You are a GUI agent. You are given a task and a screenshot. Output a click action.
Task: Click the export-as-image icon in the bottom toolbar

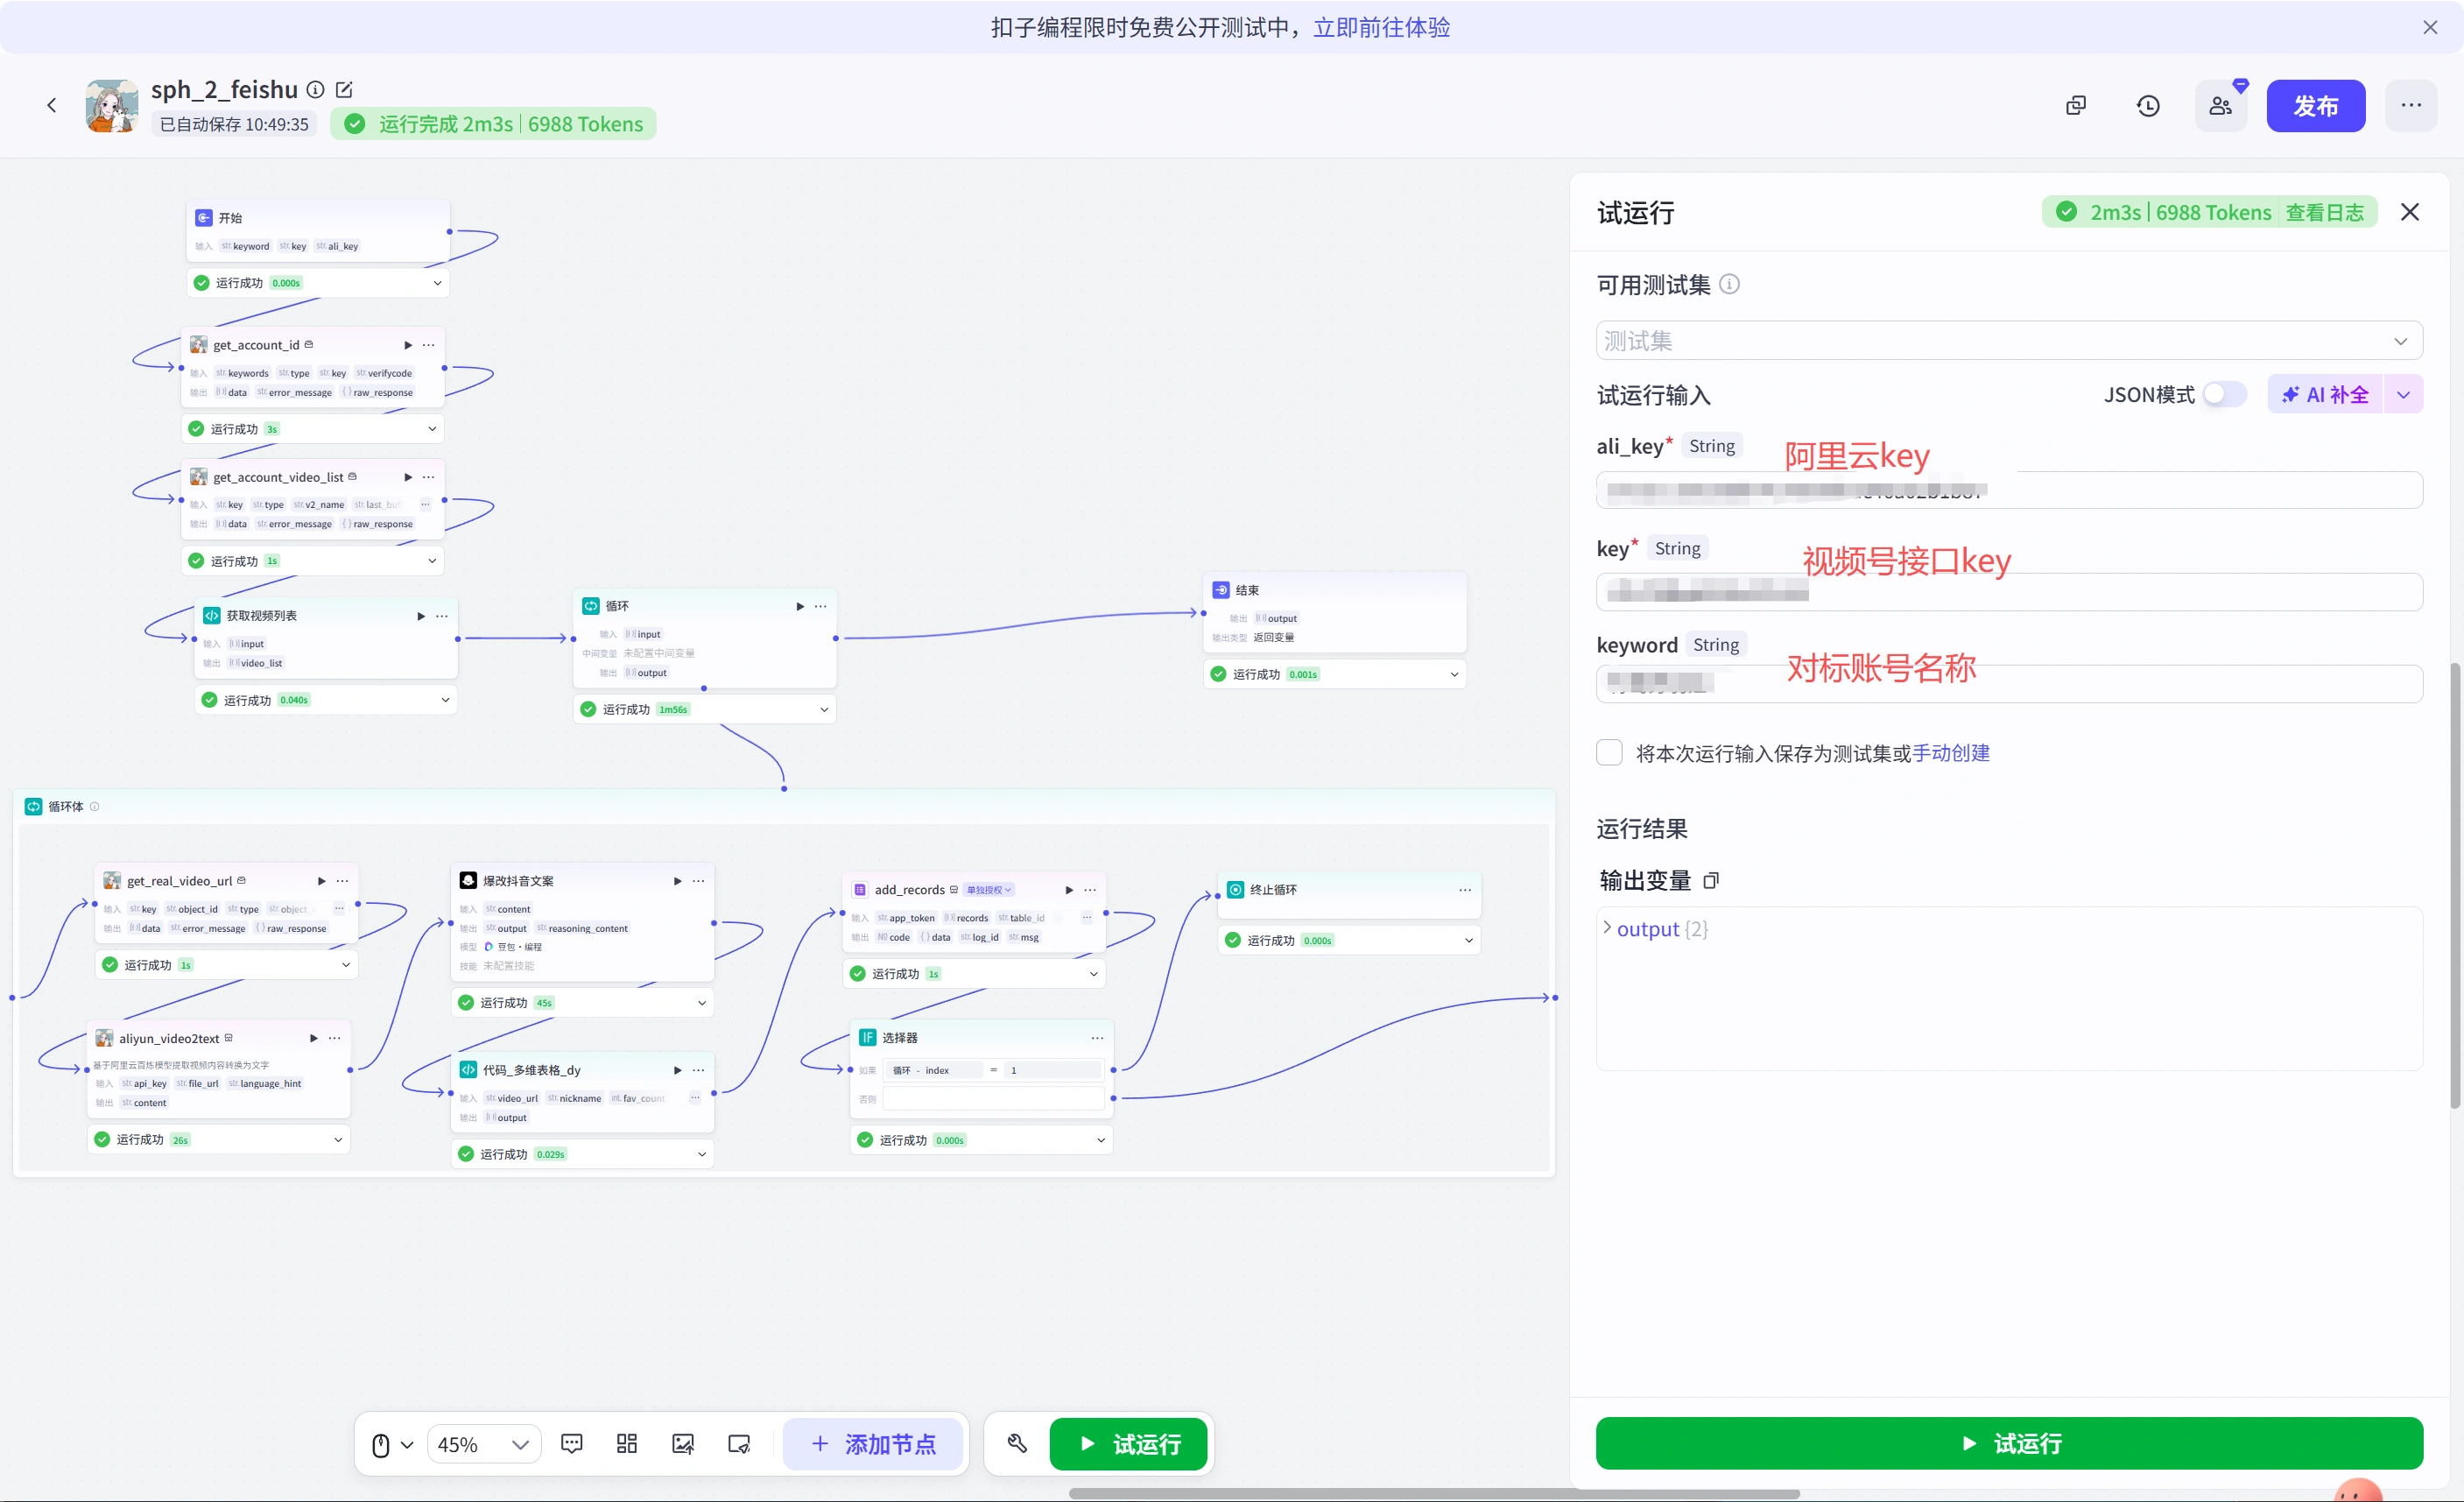coord(684,1443)
